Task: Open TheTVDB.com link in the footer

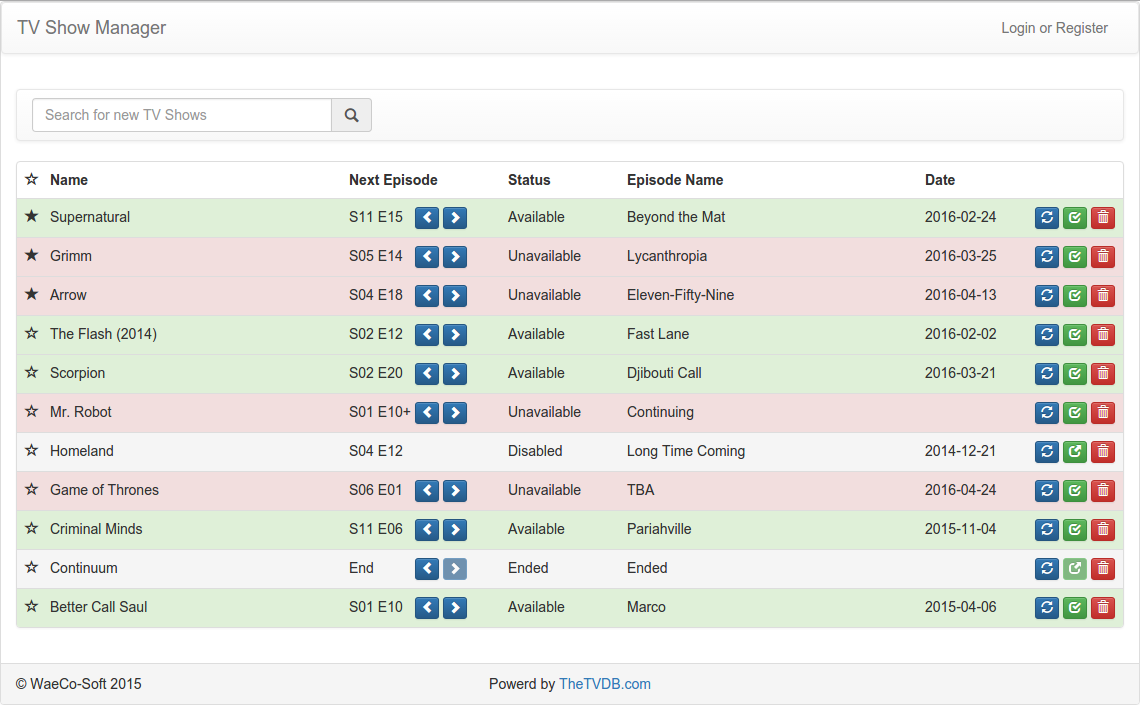Action: point(604,684)
